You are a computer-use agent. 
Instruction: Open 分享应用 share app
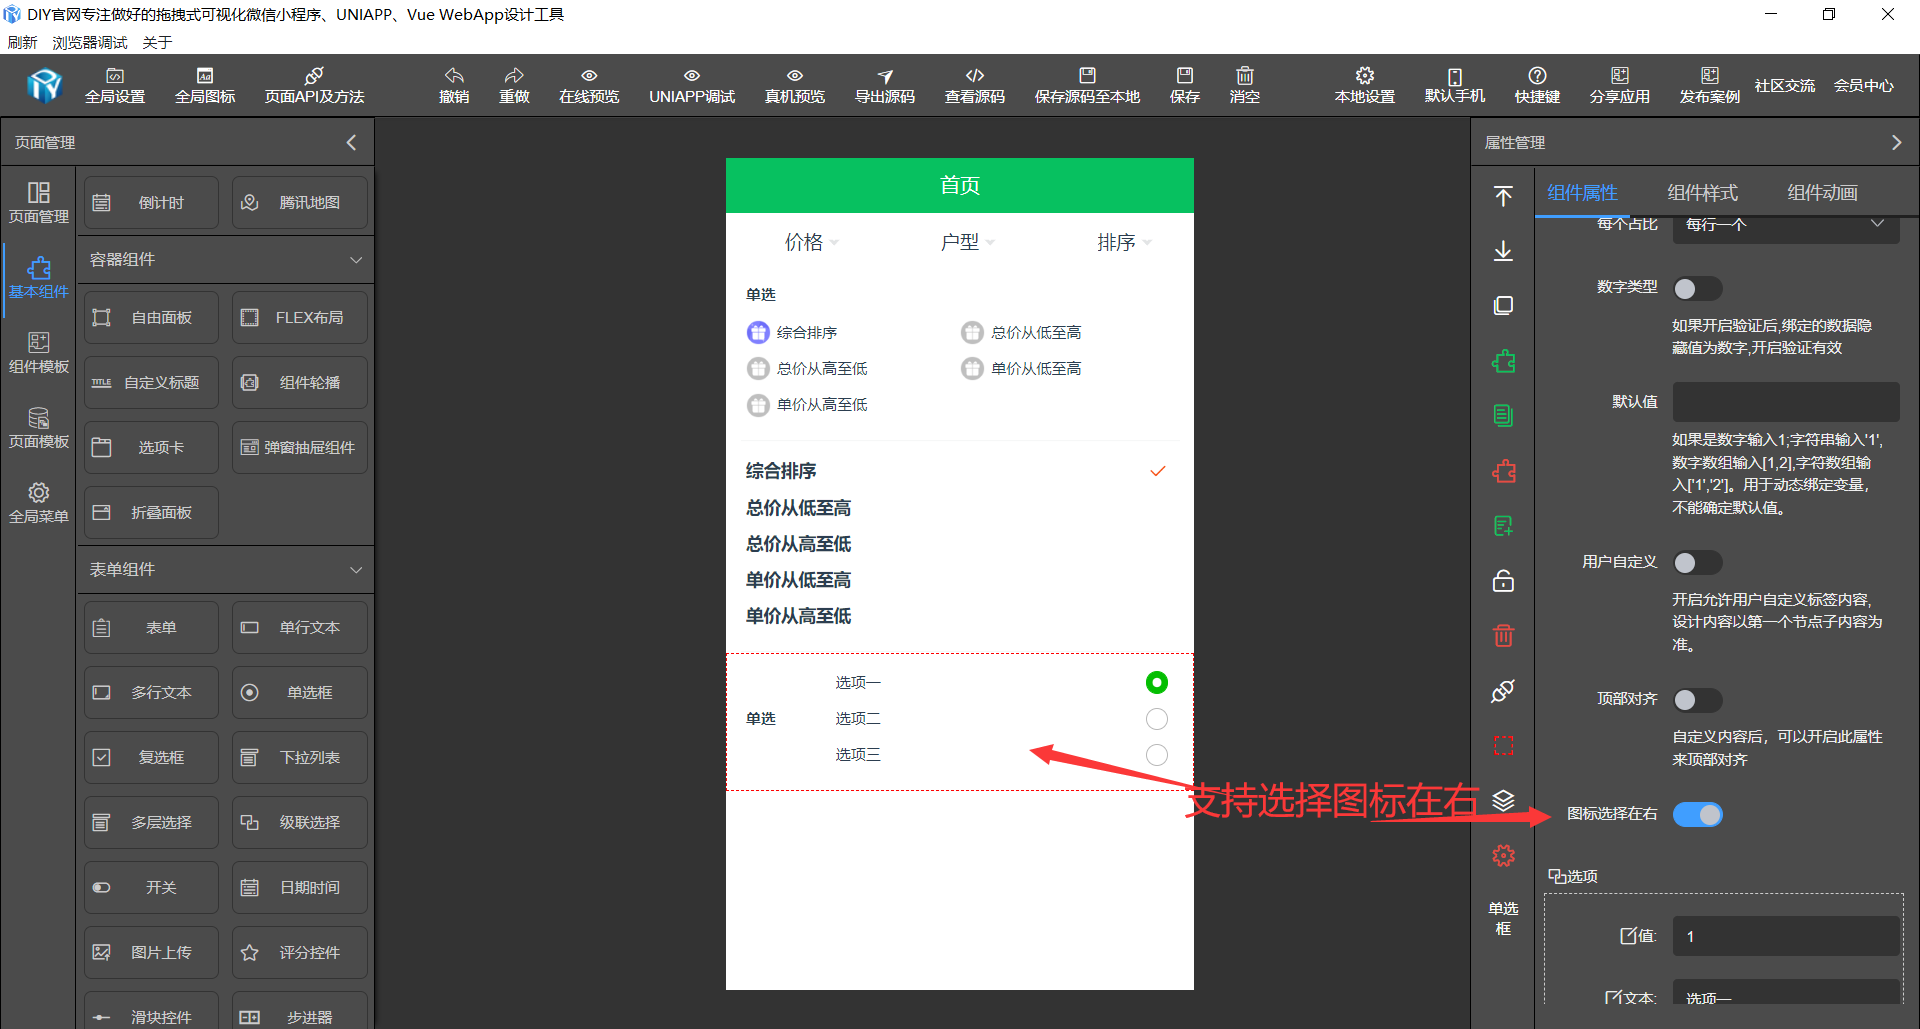[x=1620, y=86]
